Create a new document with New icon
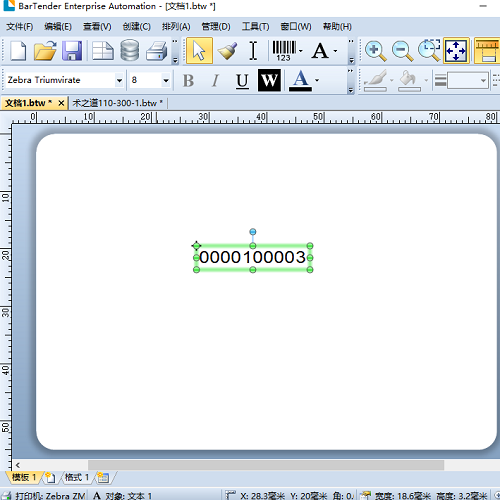This screenshot has height=500, width=500. pos(18,51)
